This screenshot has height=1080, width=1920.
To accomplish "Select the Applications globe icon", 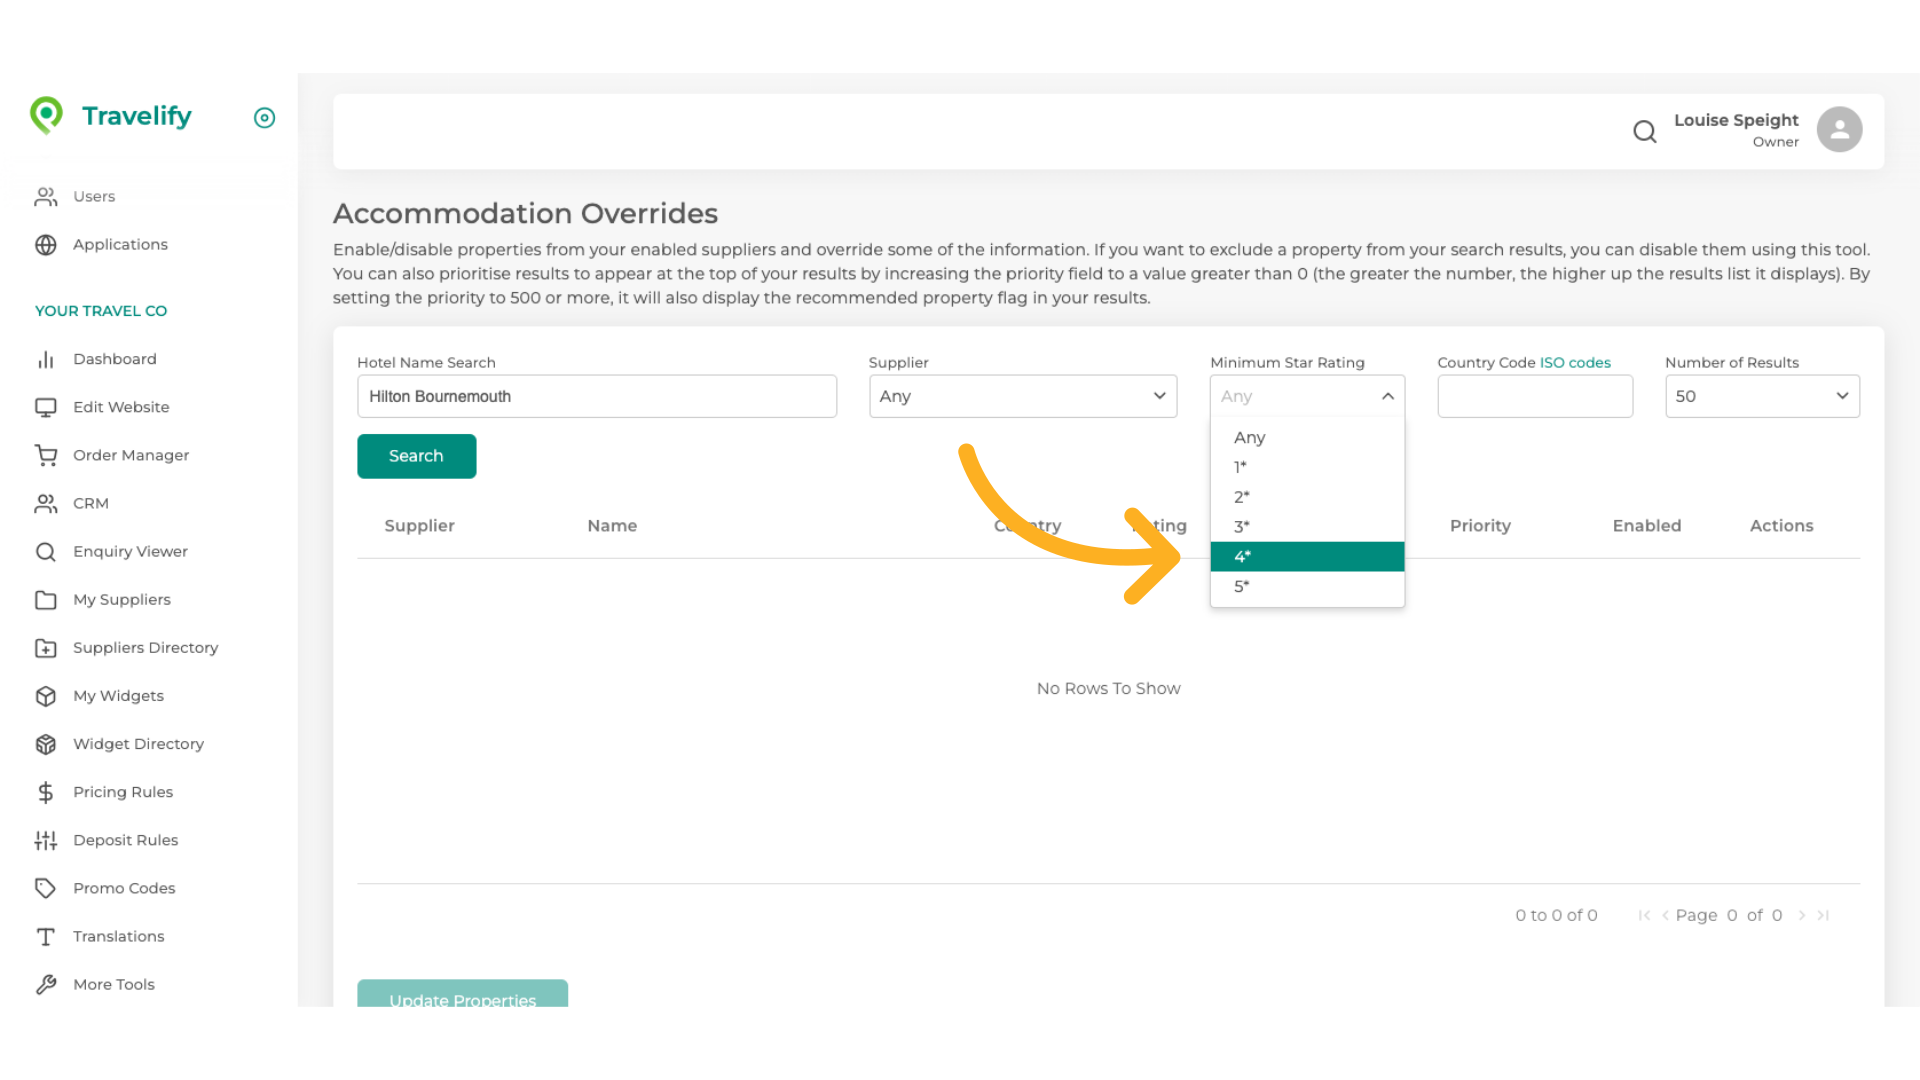I will click(46, 244).
